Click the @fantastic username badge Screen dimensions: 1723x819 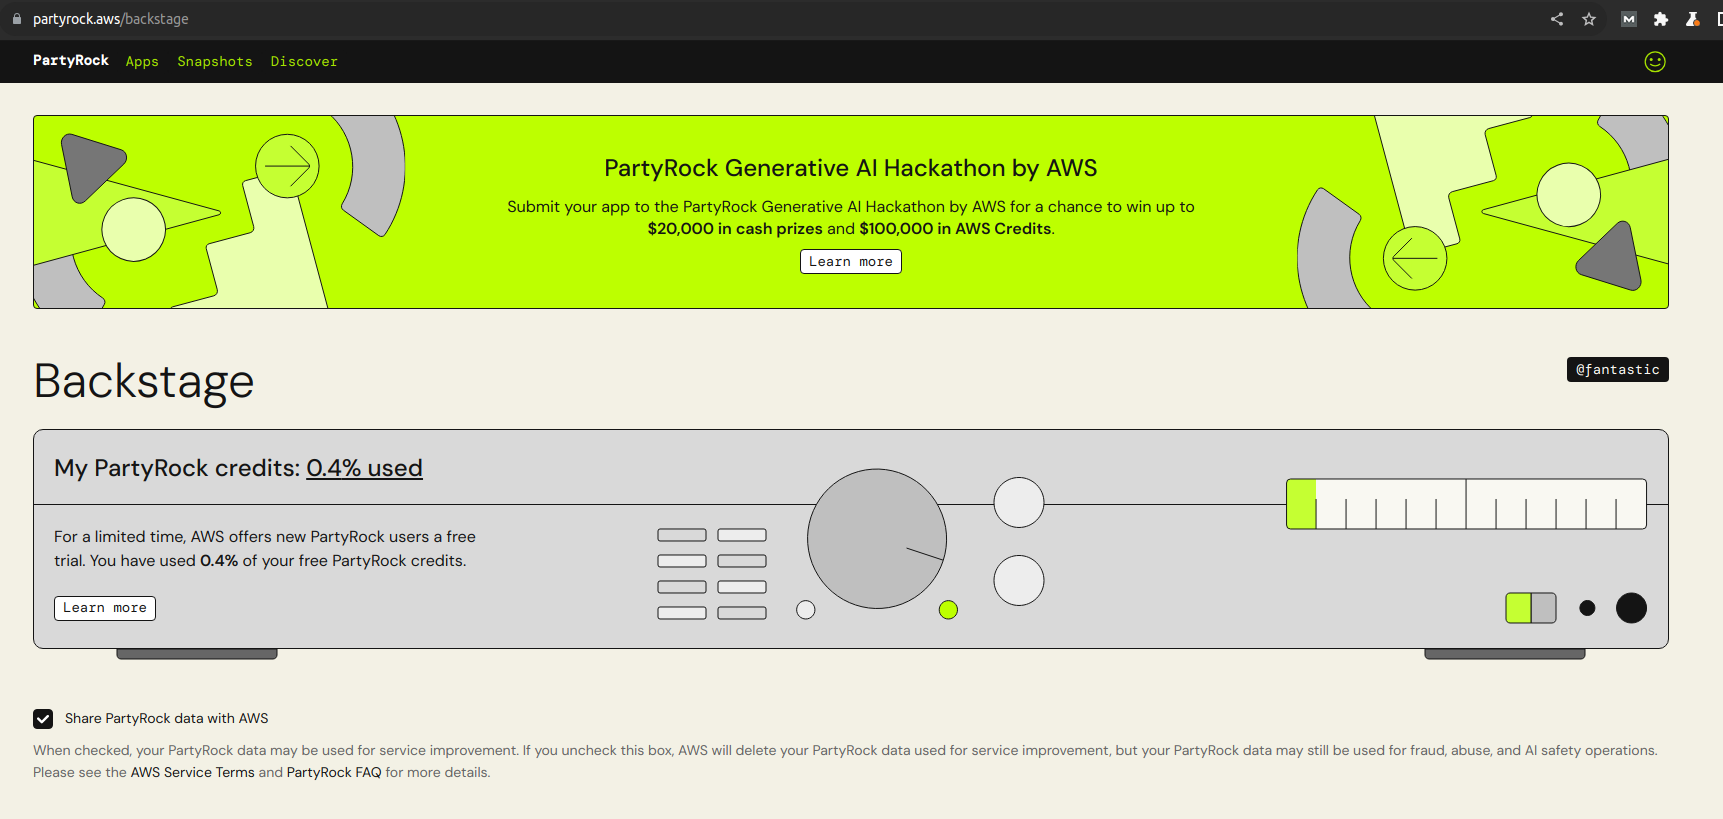click(1617, 370)
